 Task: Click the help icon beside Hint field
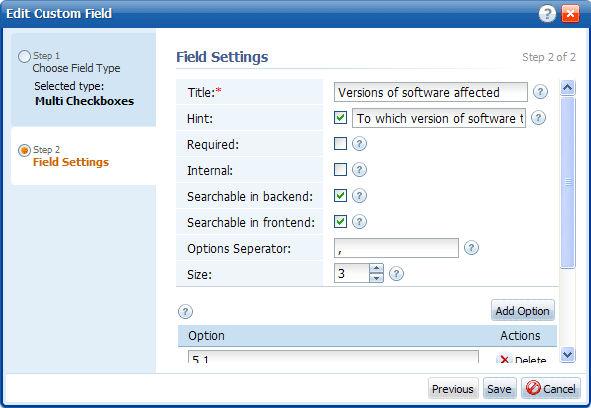click(x=538, y=118)
